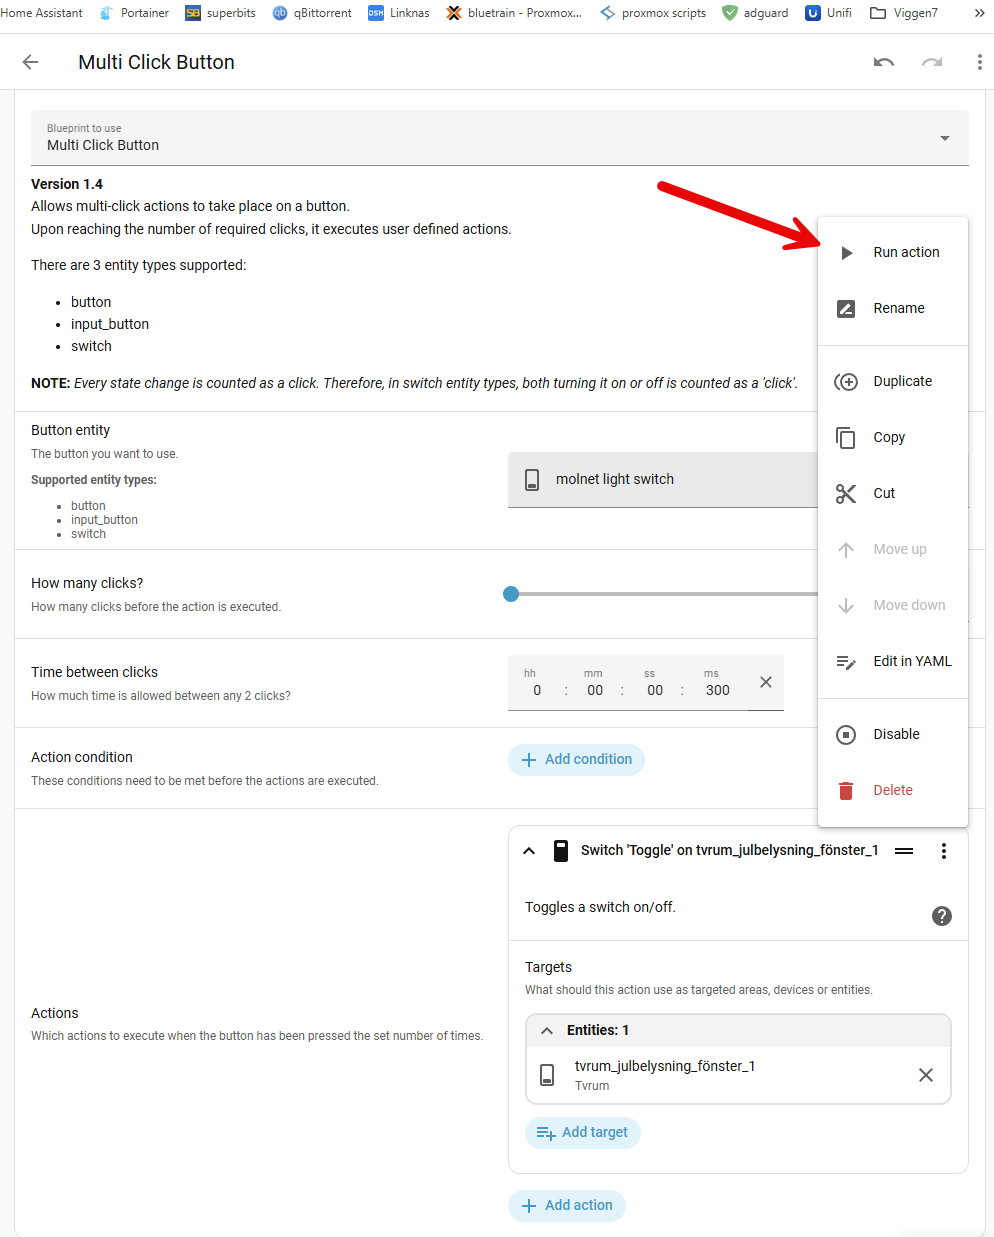994x1237 pixels.
Task: Open help for Toggles a switch
Action: (x=942, y=916)
